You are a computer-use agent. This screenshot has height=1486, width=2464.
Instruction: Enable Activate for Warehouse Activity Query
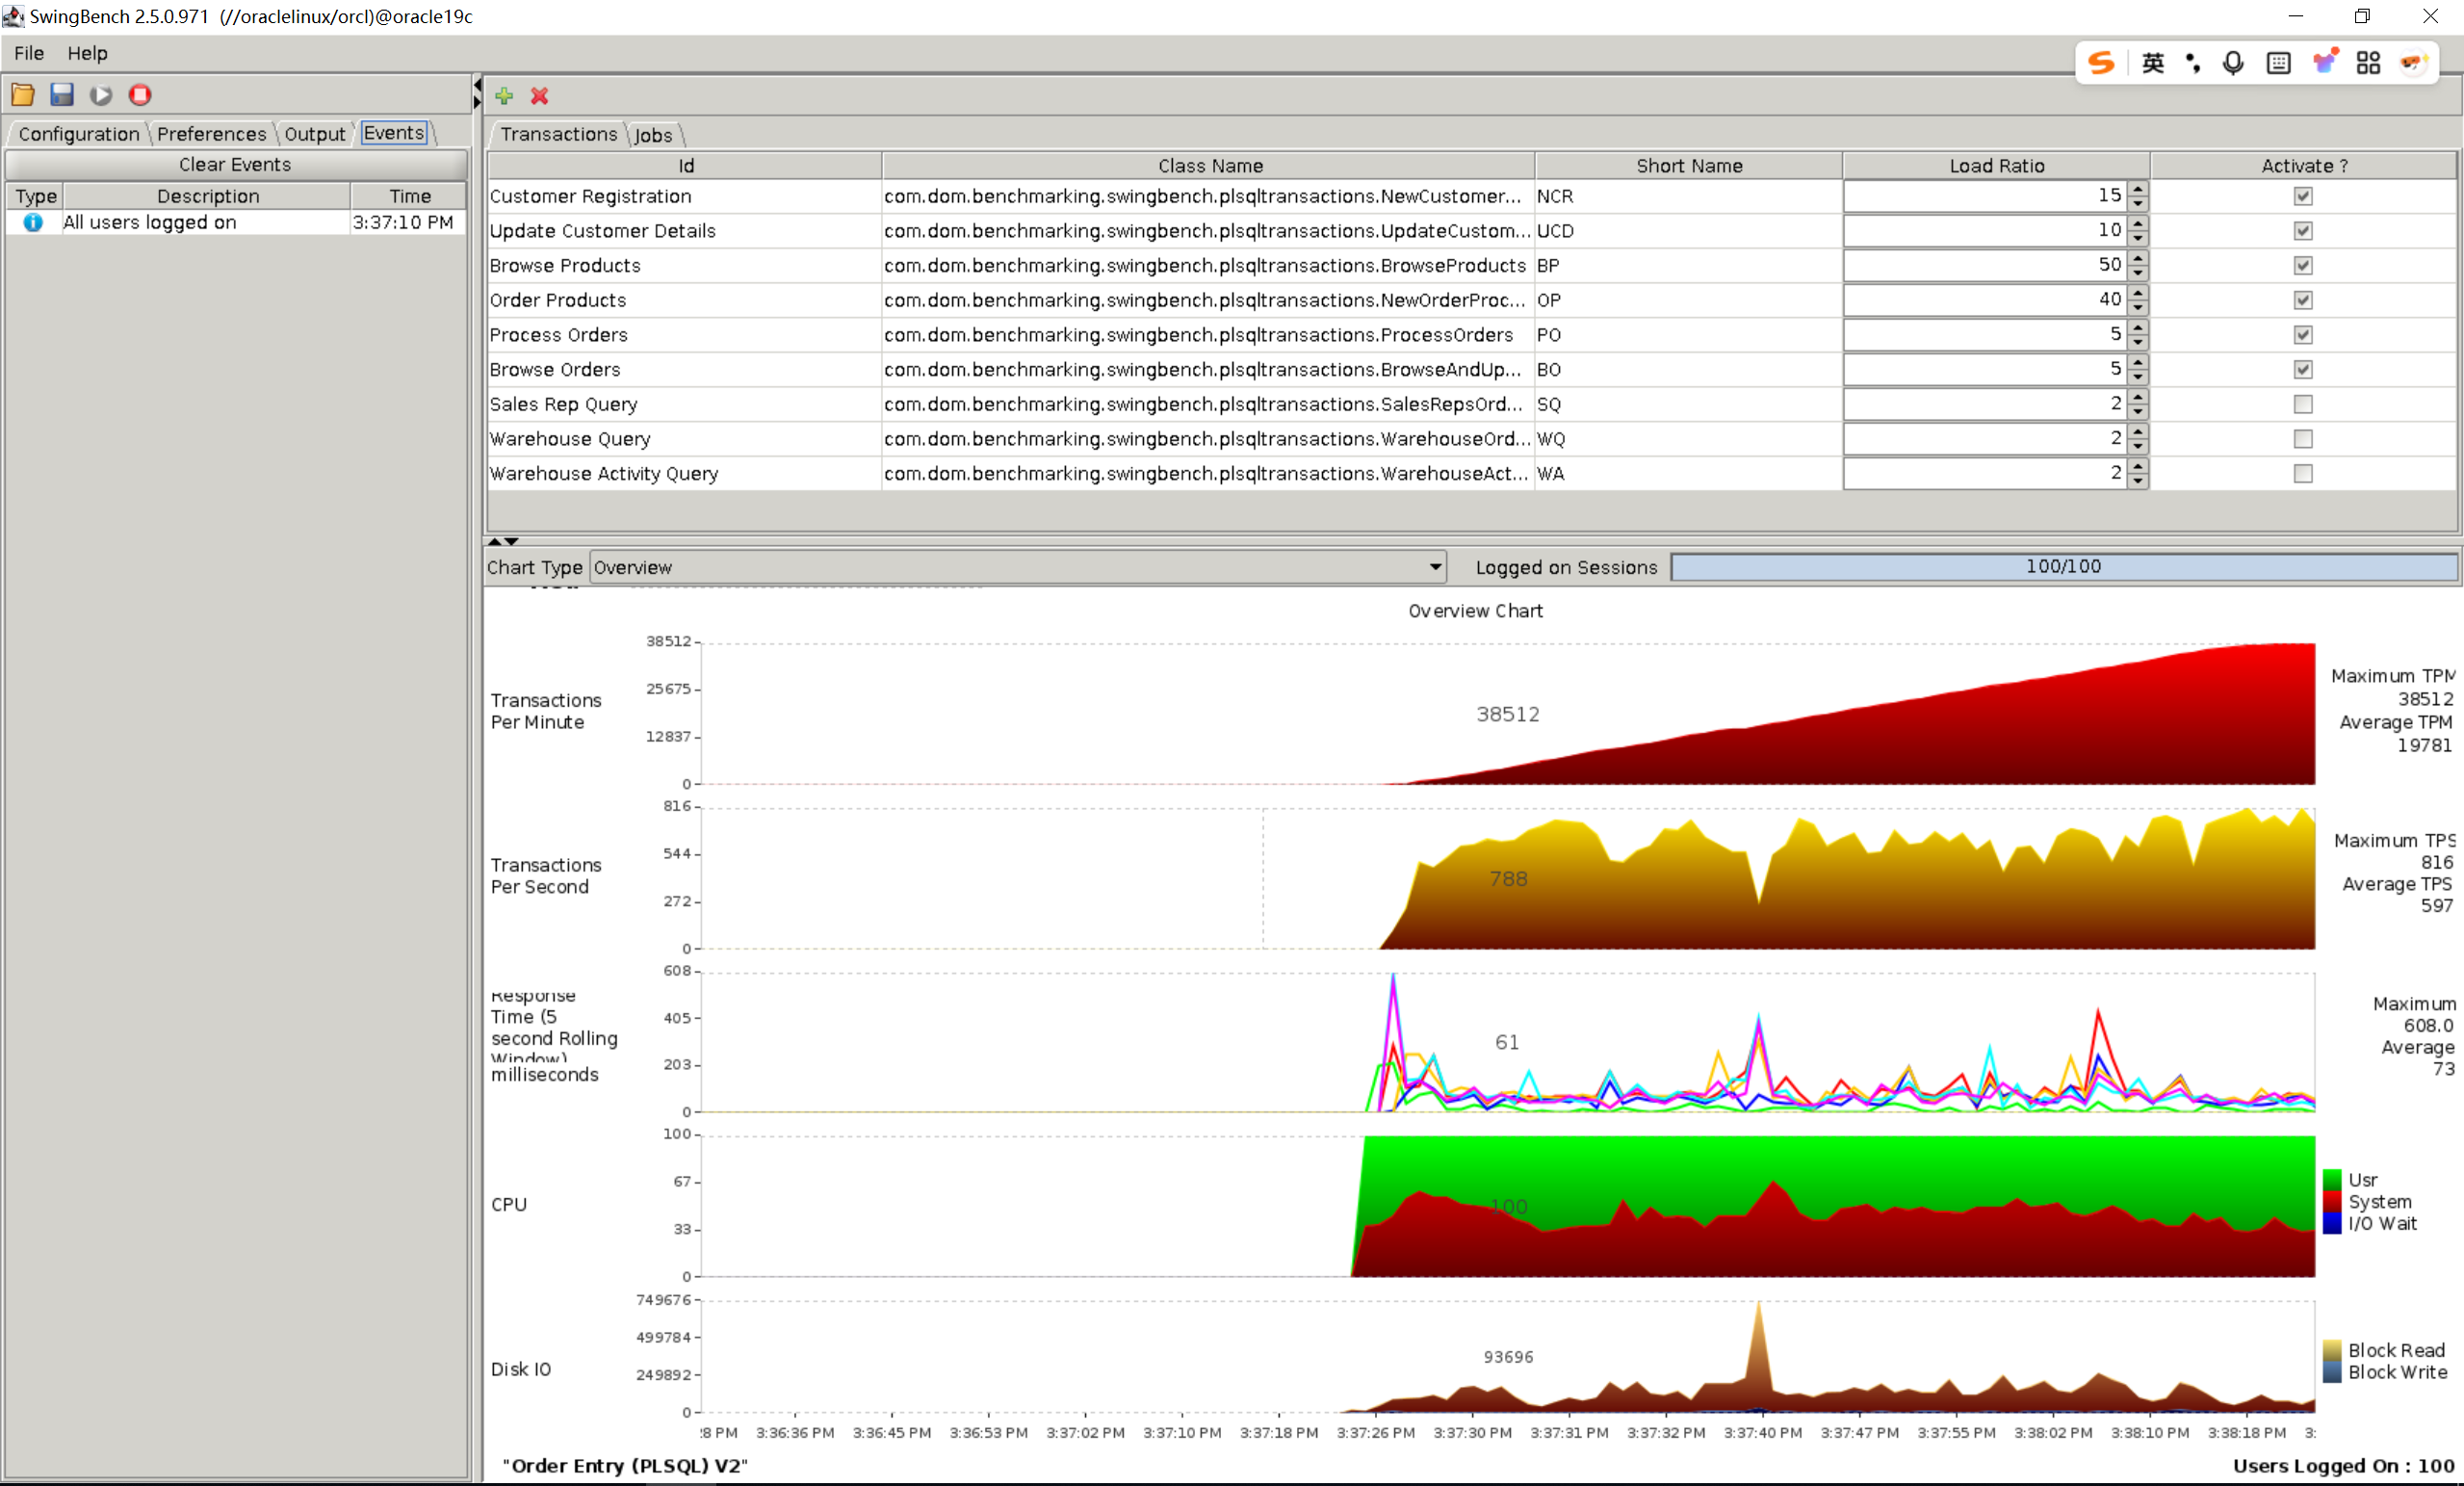point(2303,474)
